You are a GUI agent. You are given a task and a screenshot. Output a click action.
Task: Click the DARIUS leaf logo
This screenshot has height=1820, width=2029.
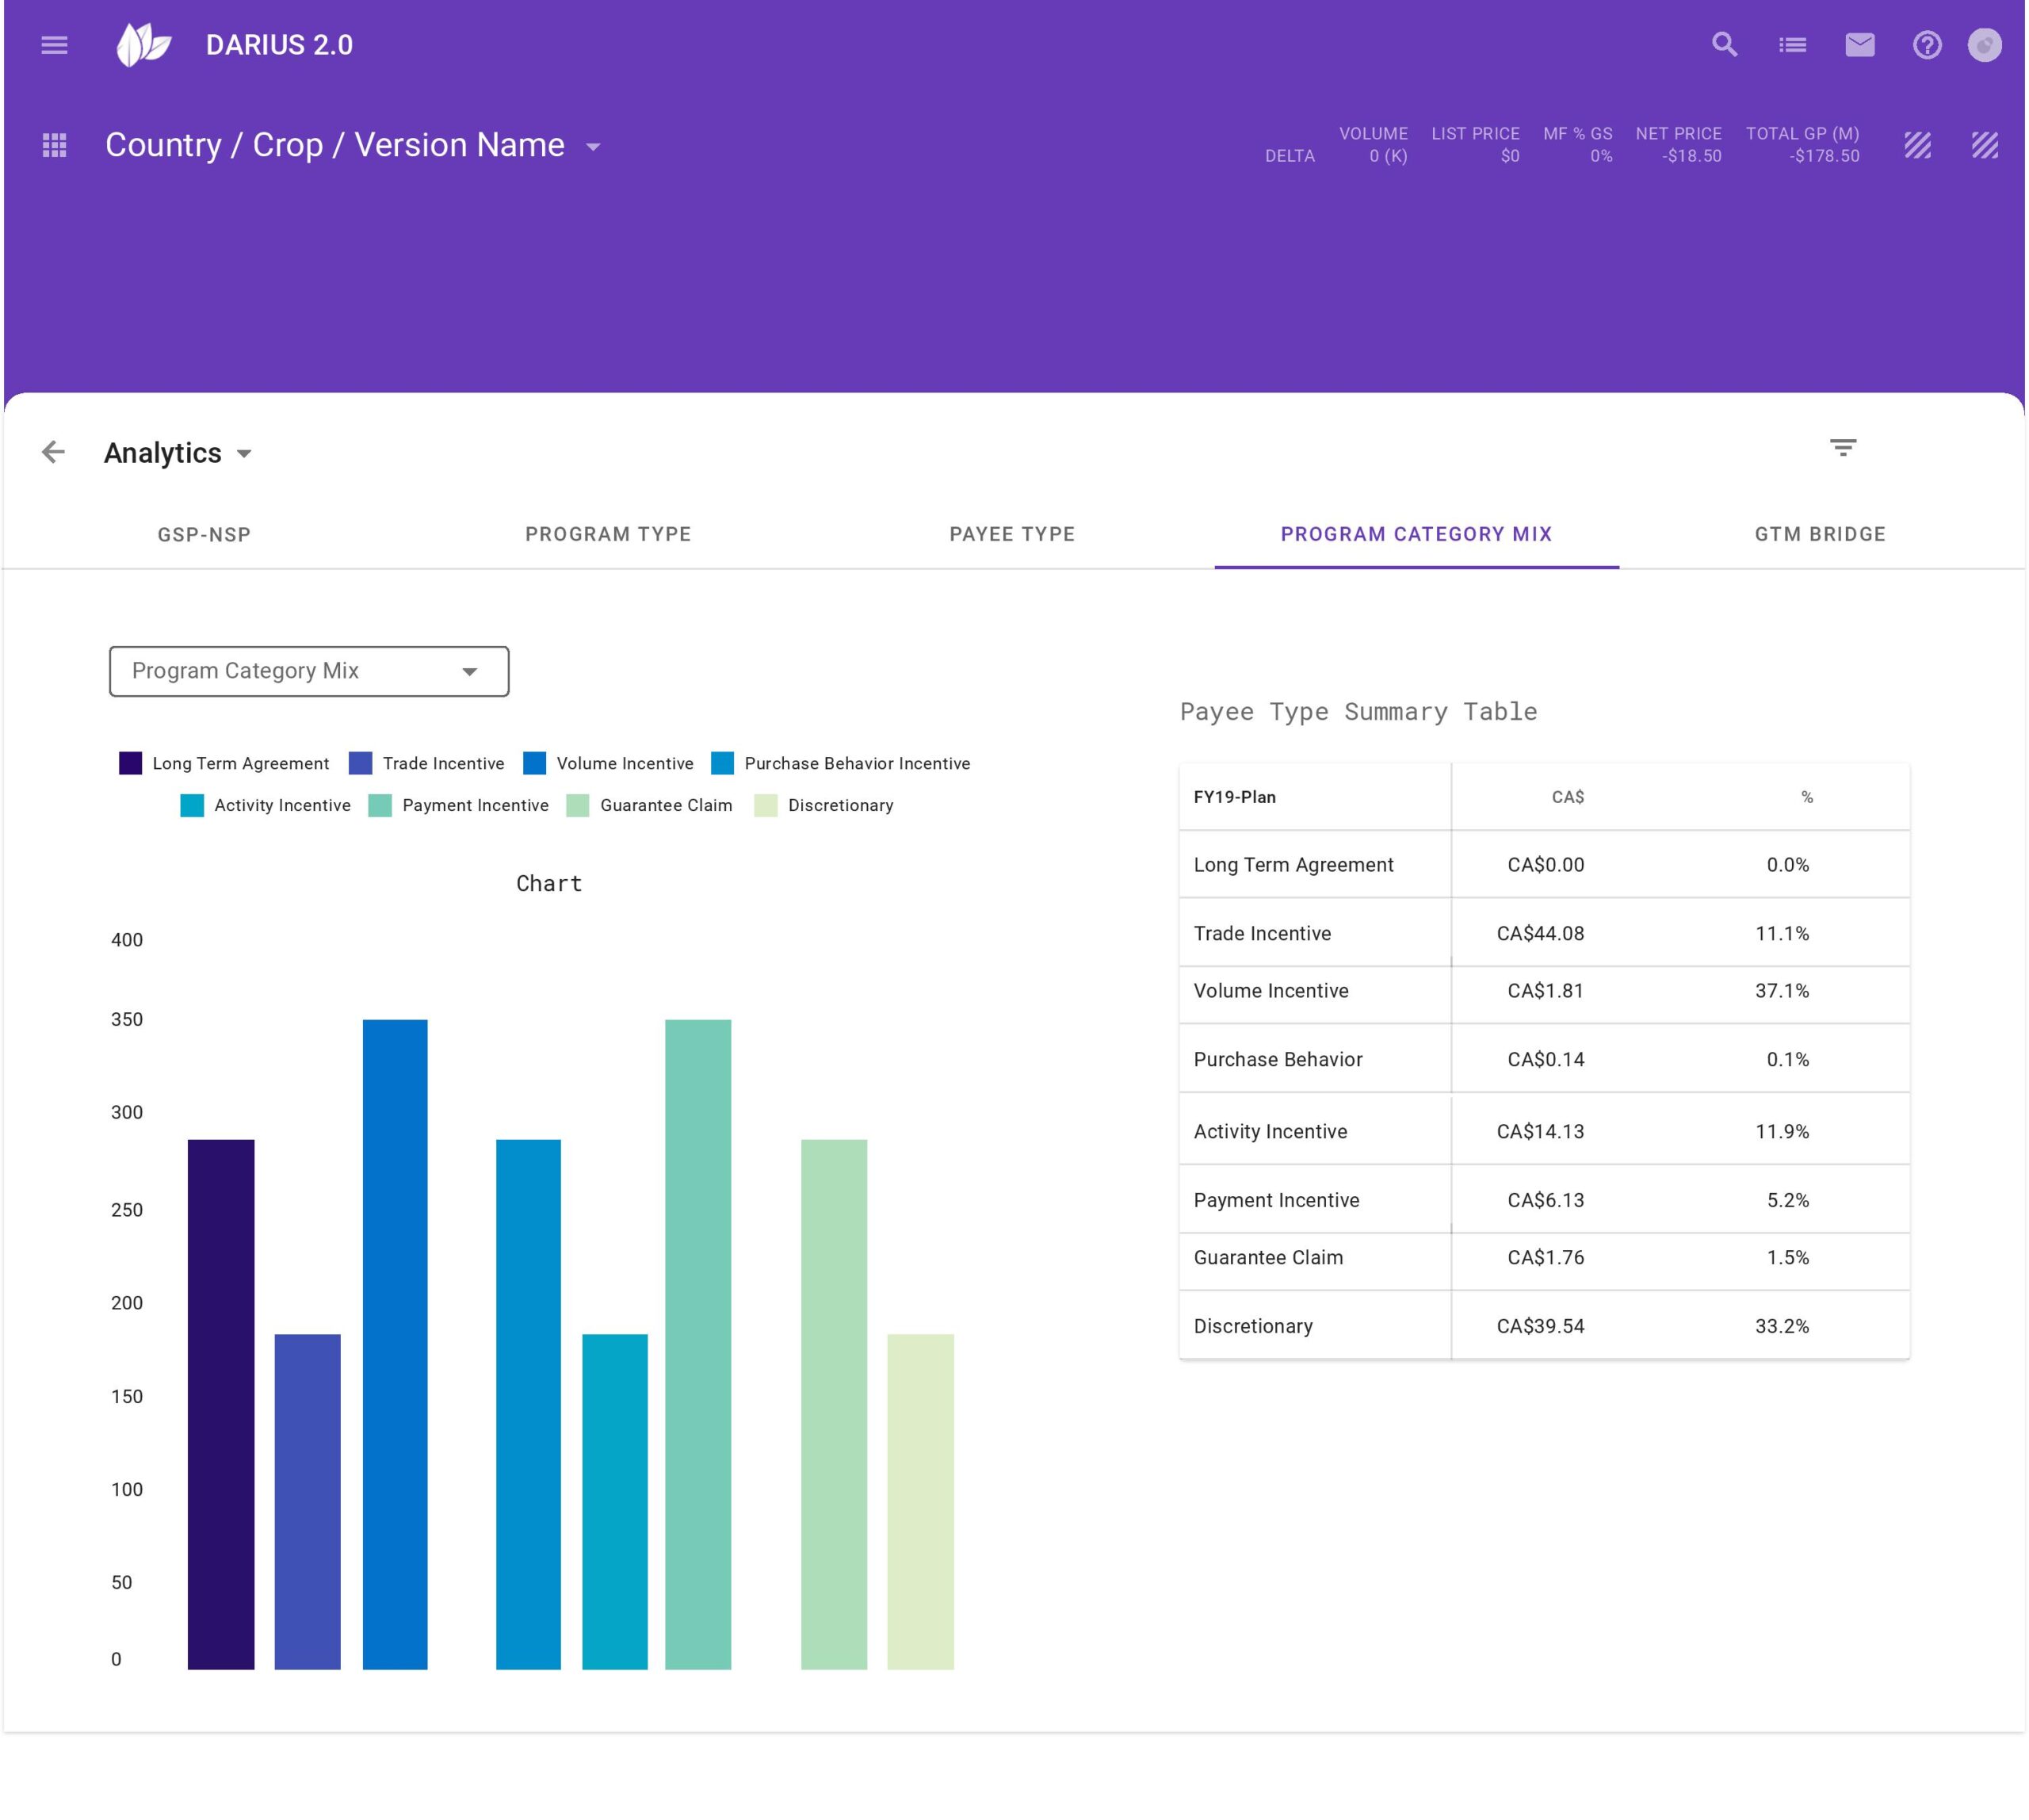[x=144, y=45]
